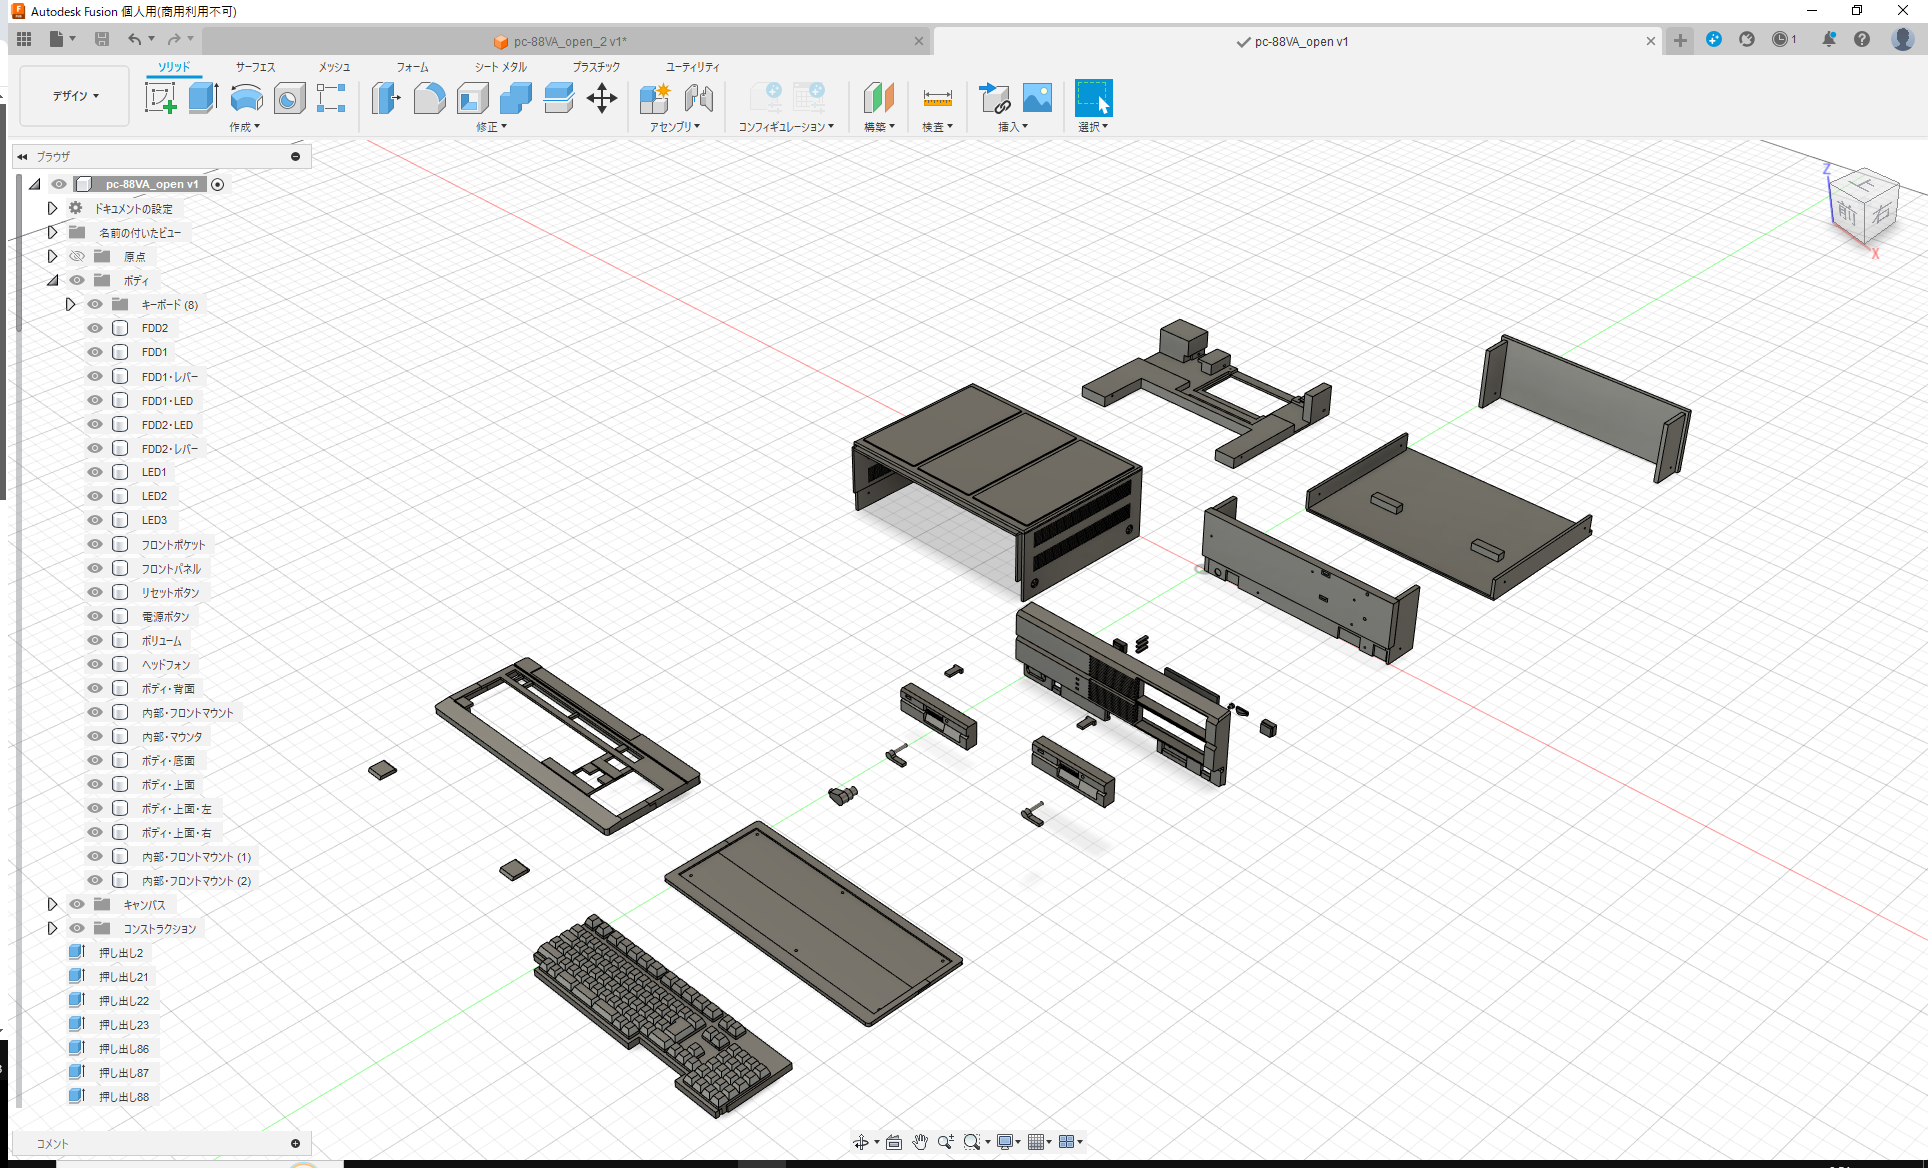Hide the FDD2 body with eye toggle
Screen dimensions: 1928x1168
(94, 327)
